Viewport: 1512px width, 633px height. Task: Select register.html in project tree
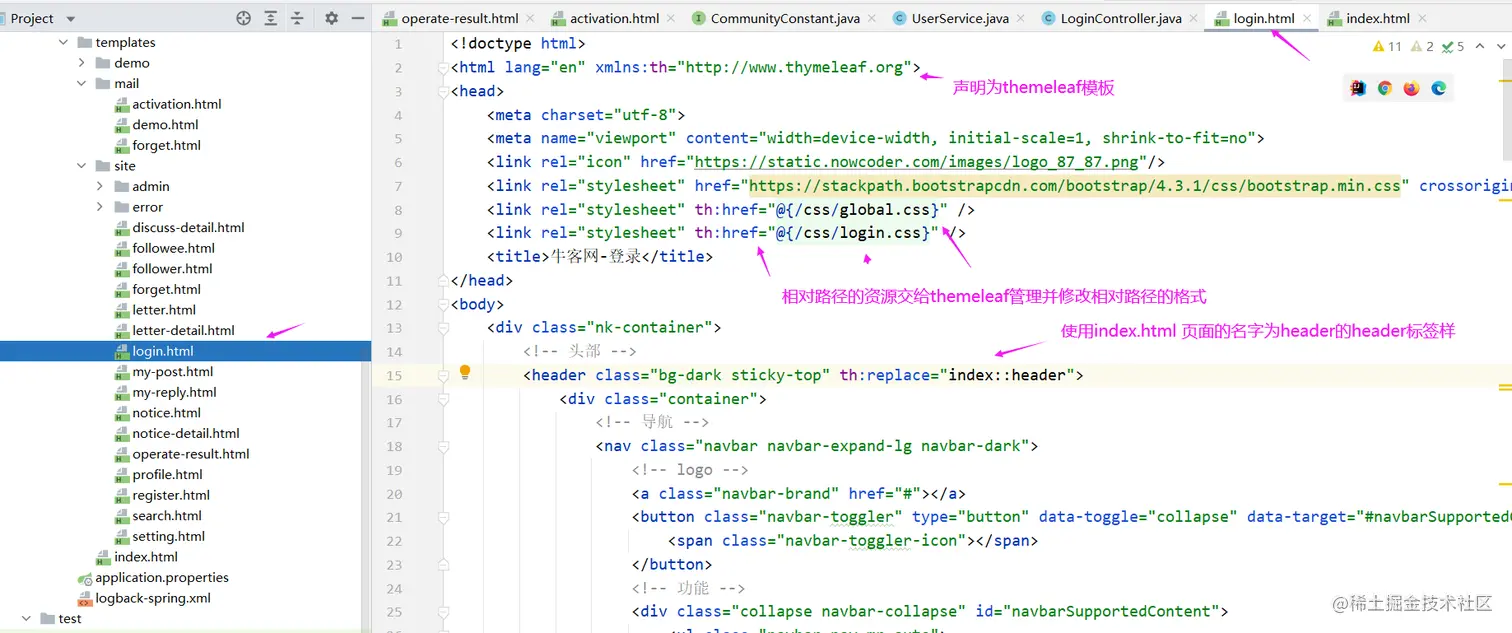point(171,495)
